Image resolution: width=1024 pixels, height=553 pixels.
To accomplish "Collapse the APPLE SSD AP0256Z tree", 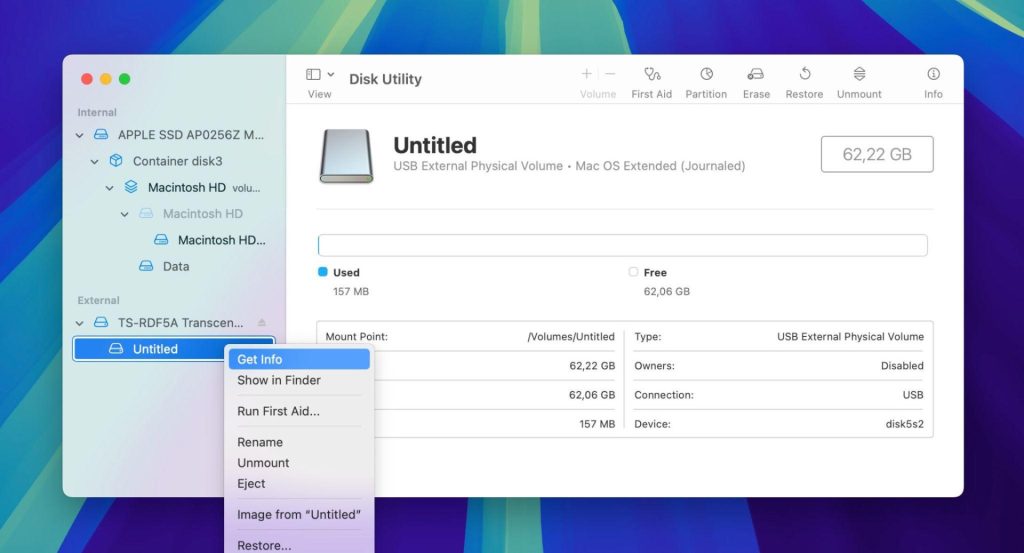I will [x=80, y=135].
